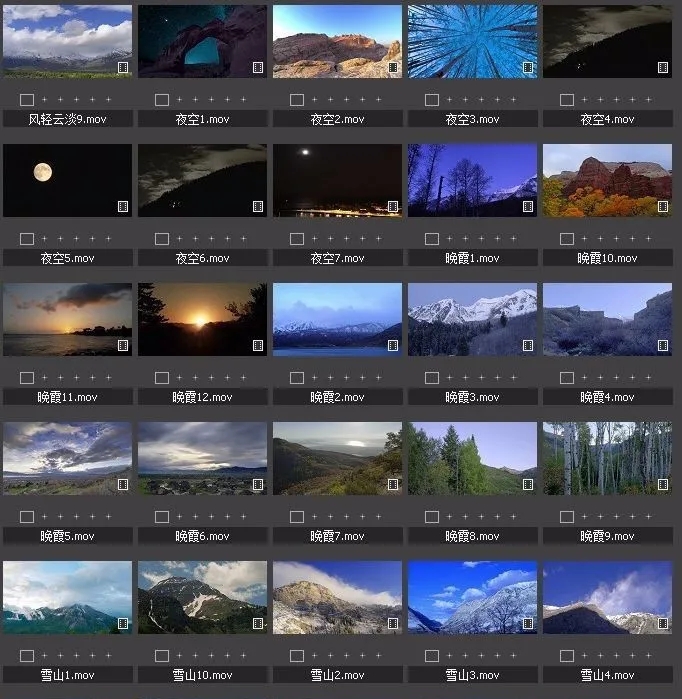The width and height of the screenshot is (682, 699).
Task: Click film strip icon on 晚霞4.mov thumbnail
Action: point(663,345)
